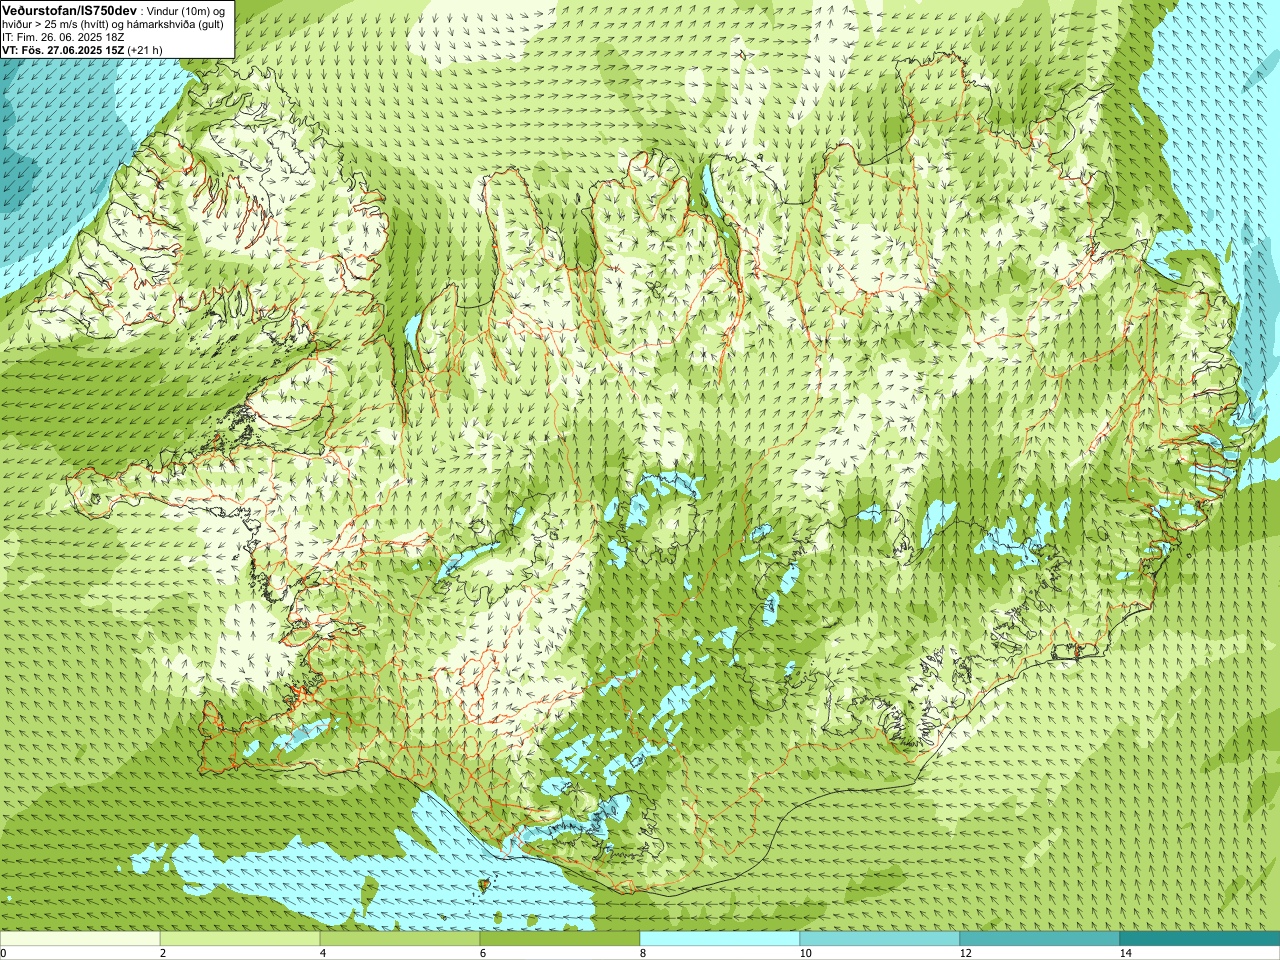Click the legend scale label "14"
The image size is (1280, 960).
[1125, 953]
